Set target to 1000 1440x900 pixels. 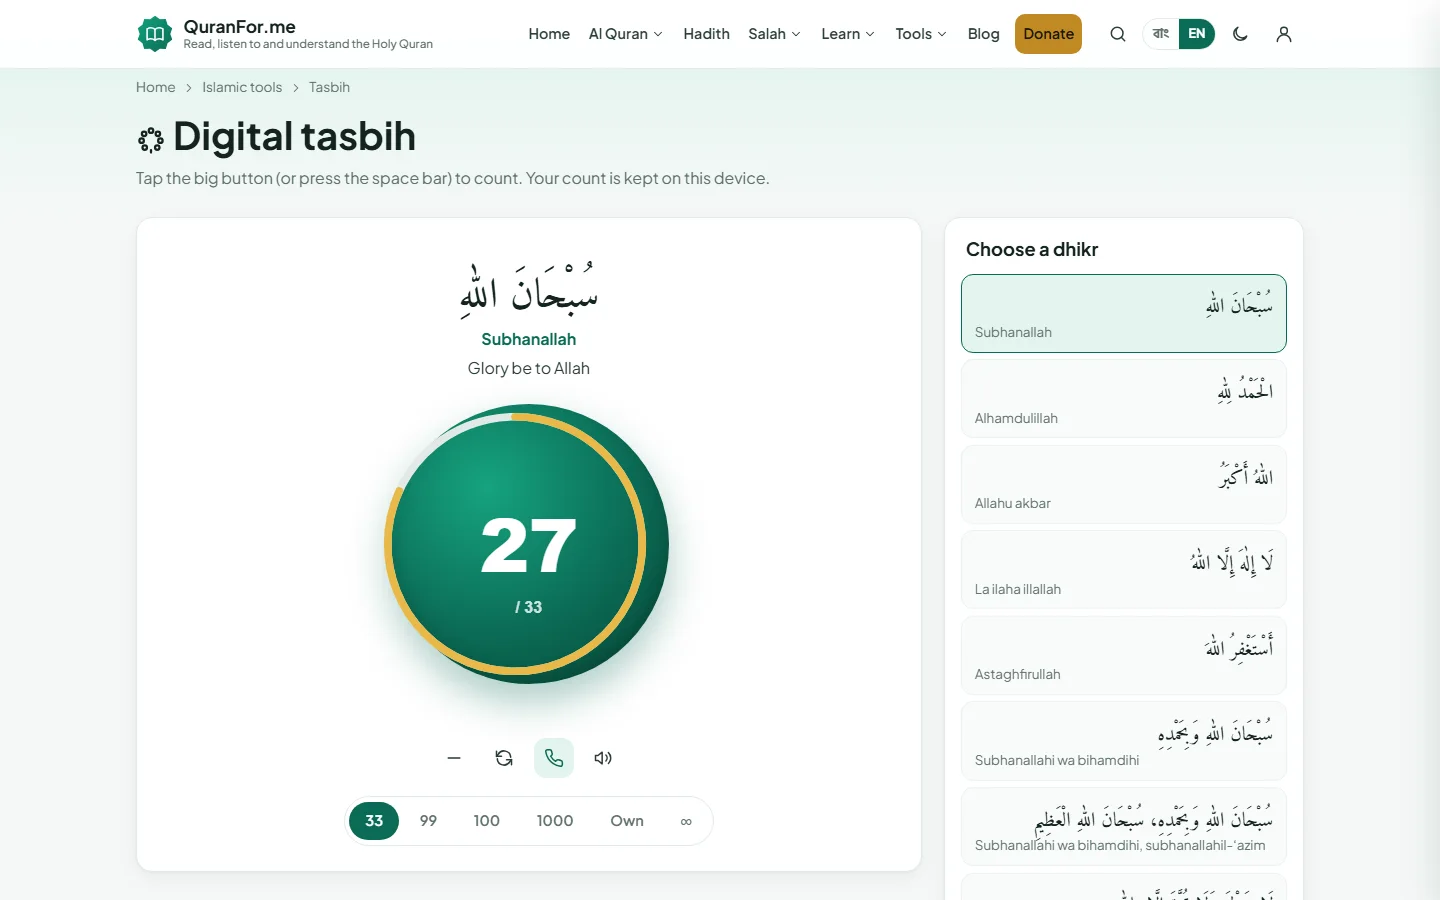pos(555,821)
